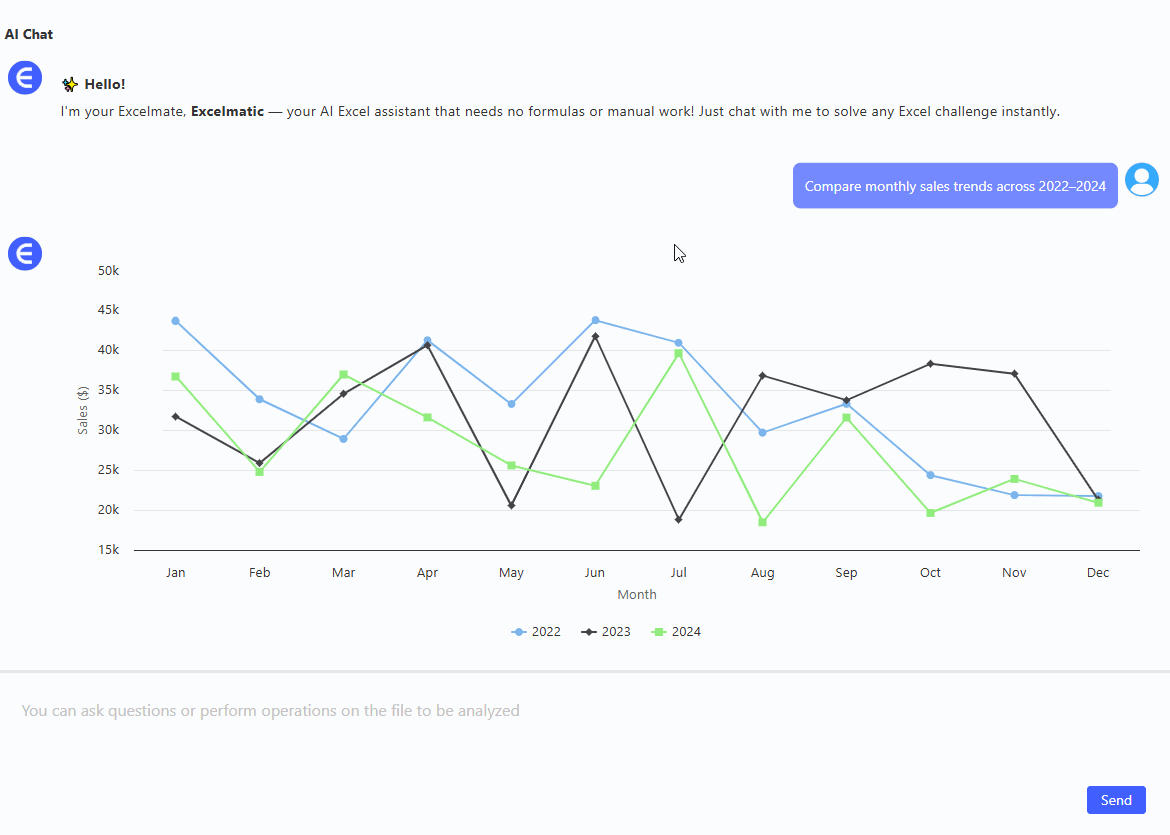Toggle the 2024 series in chart legend
The height and width of the screenshot is (835, 1170).
(676, 632)
